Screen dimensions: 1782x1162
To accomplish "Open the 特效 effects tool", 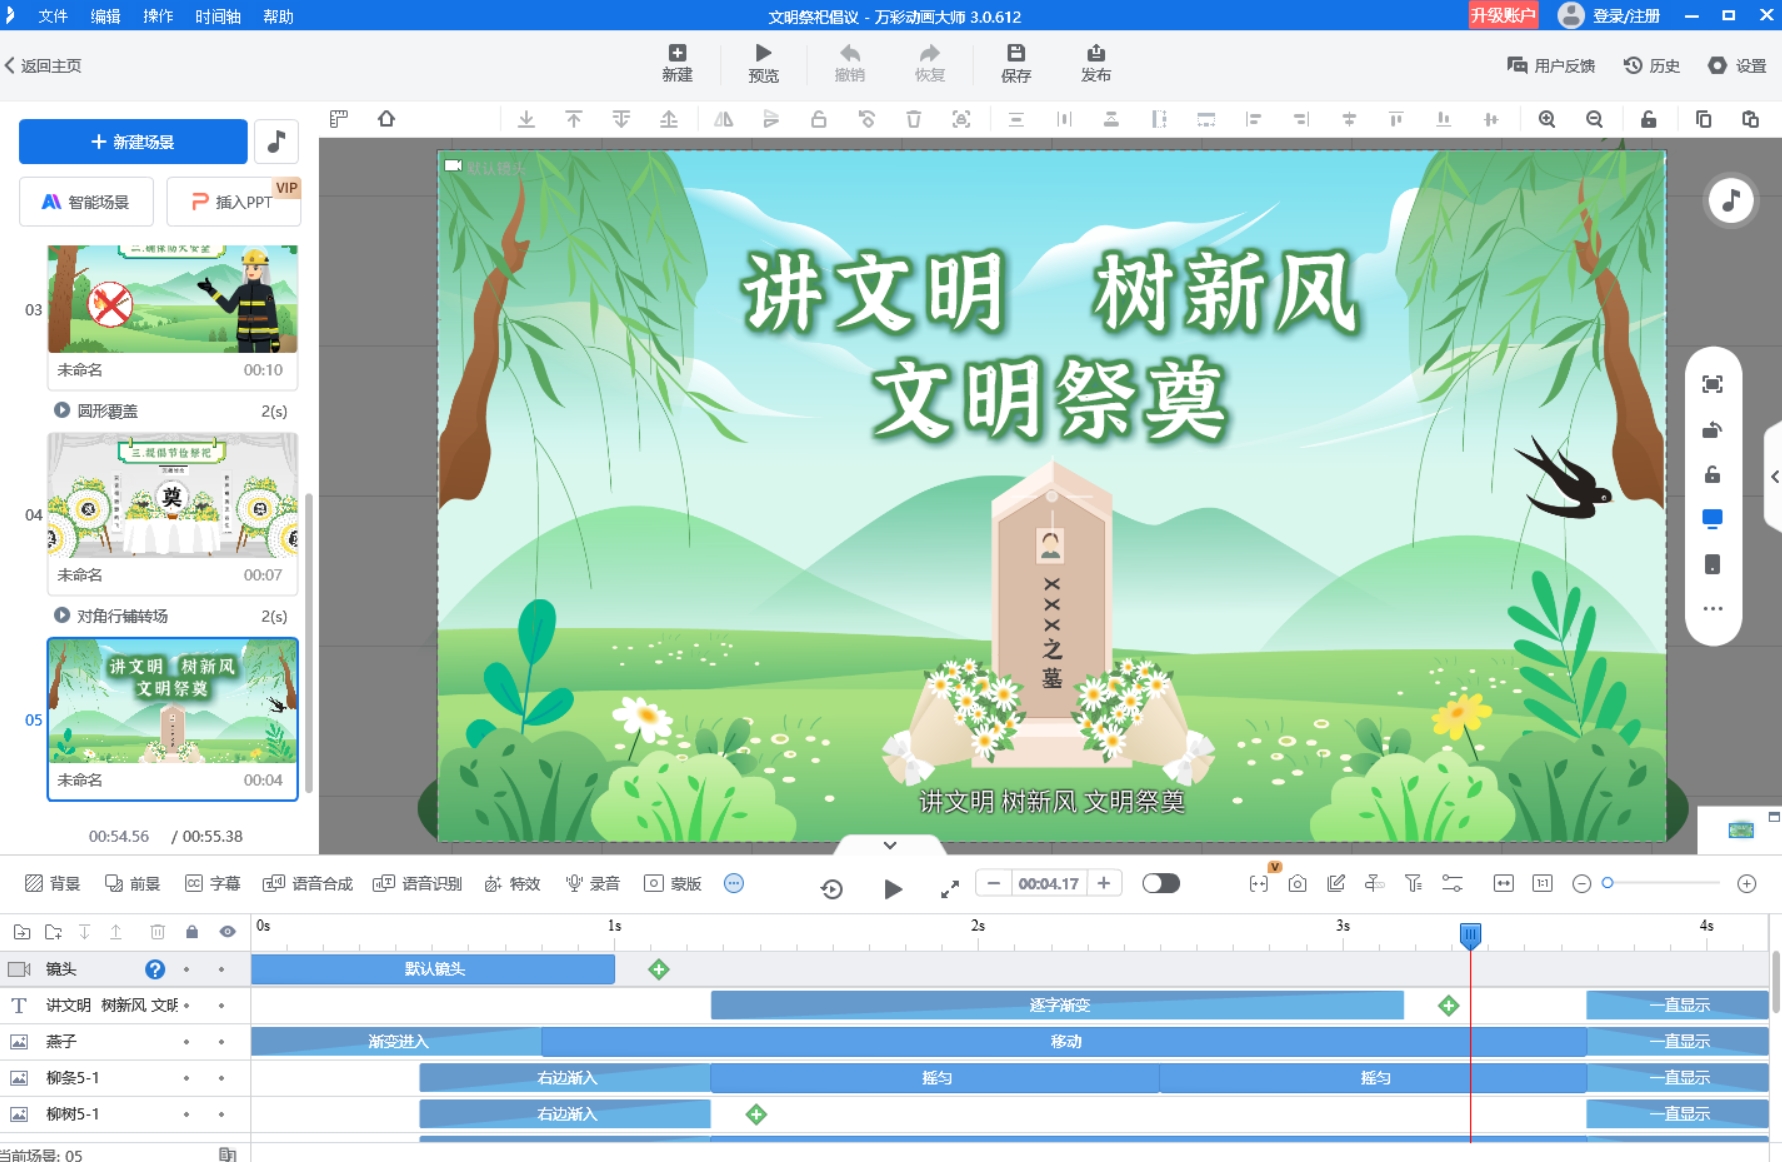I will [x=512, y=883].
